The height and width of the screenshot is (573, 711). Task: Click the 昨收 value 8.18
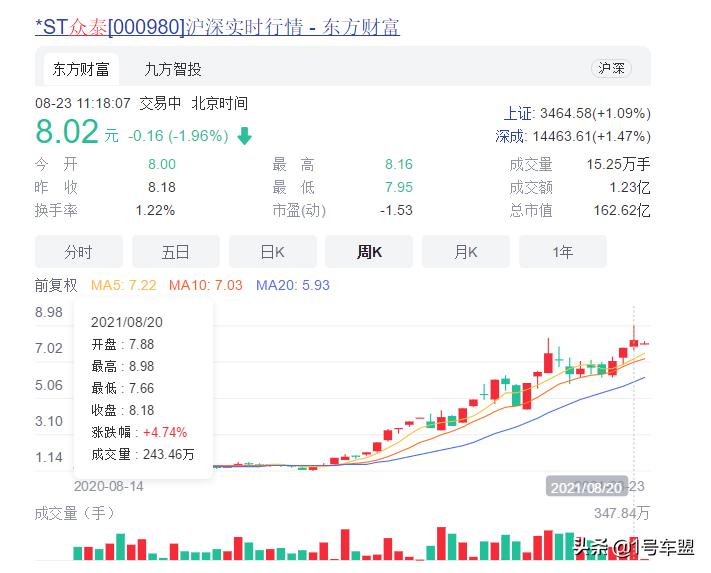pyautogui.click(x=161, y=187)
